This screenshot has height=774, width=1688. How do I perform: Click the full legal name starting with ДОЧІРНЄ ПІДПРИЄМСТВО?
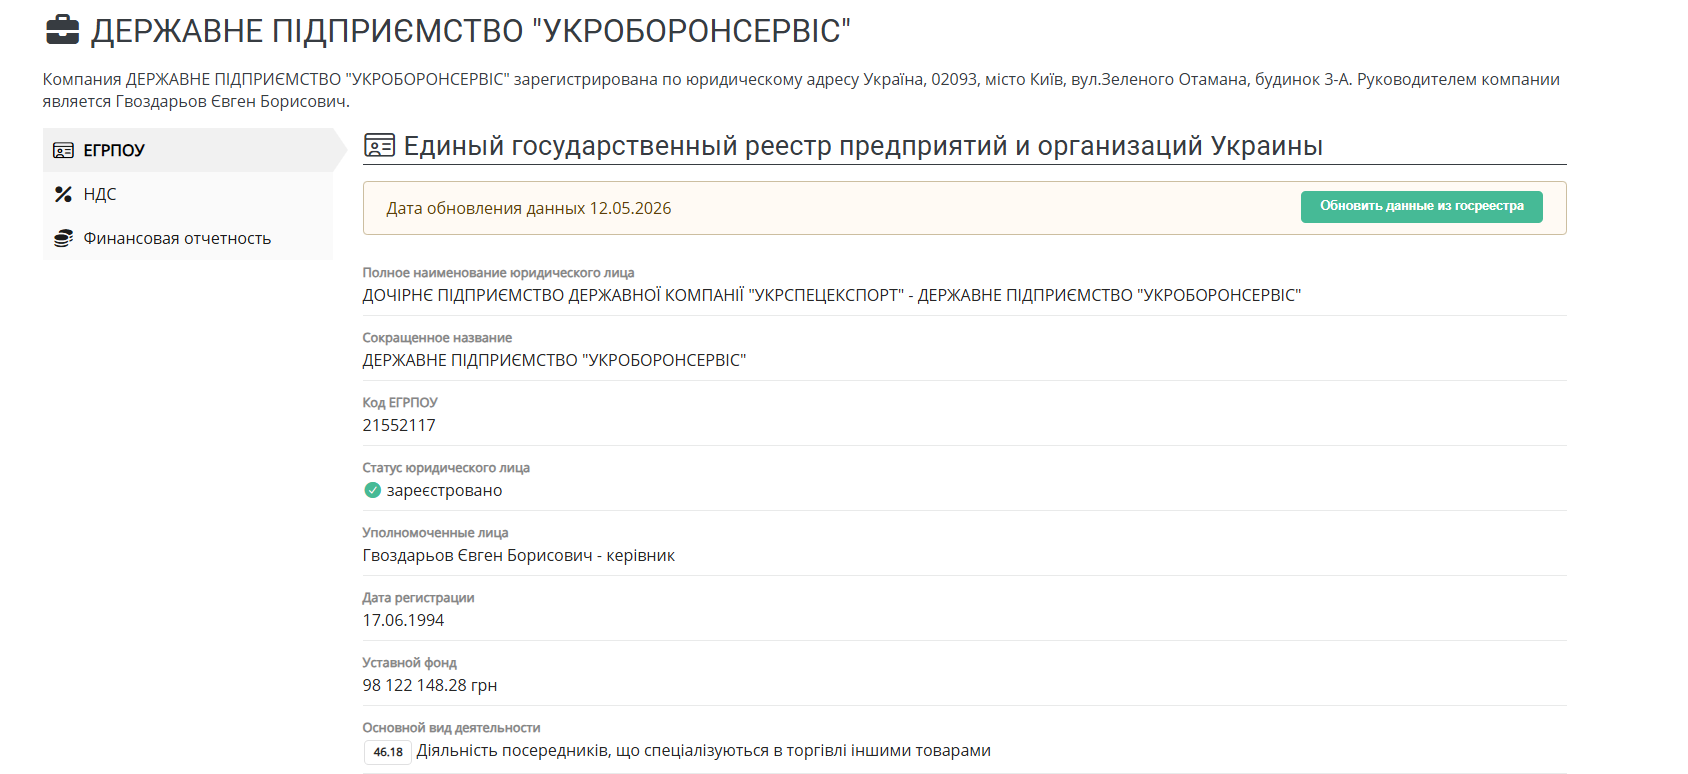pos(832,295)
